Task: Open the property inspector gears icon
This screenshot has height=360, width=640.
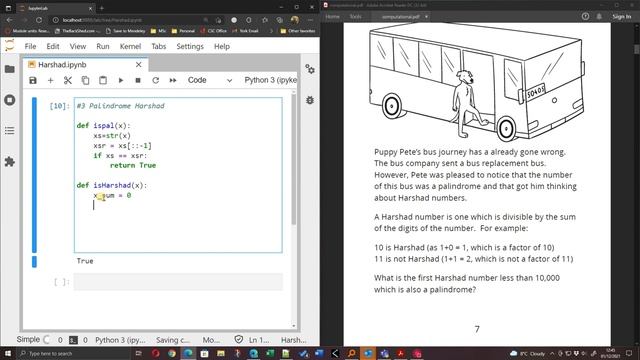Action: tap(310, 69)
